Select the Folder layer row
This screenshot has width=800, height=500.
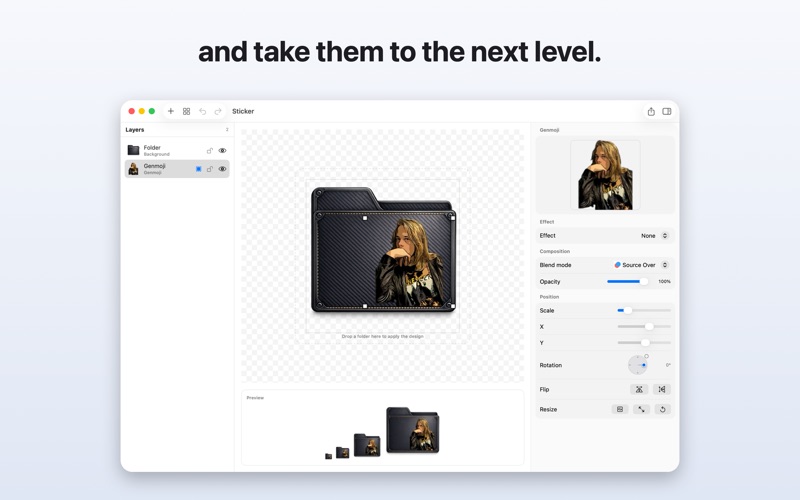pos(177,151)
